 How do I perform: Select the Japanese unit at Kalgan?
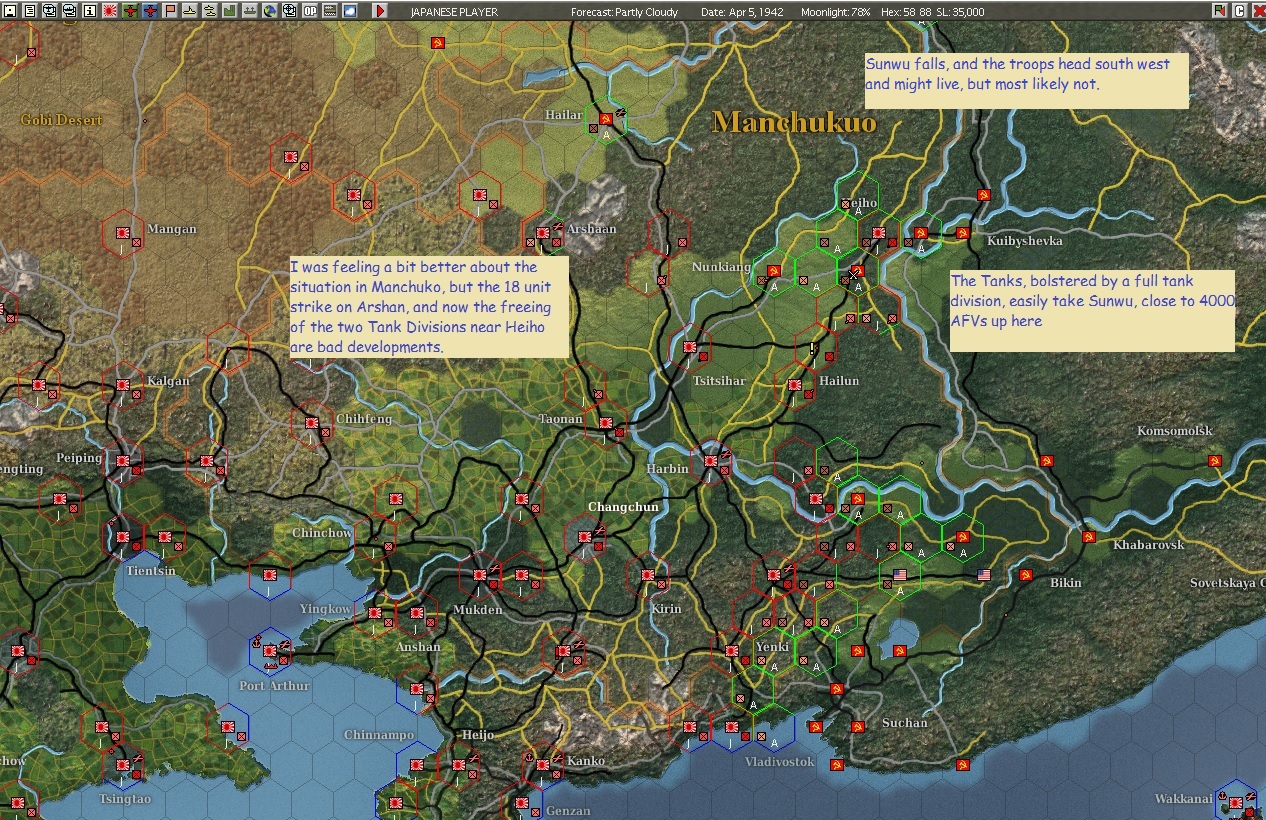click(x=123, y=385)
